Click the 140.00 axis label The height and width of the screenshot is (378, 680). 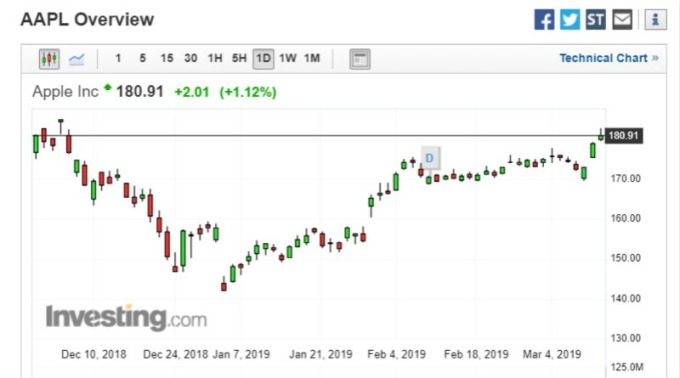tap(625, 298)
